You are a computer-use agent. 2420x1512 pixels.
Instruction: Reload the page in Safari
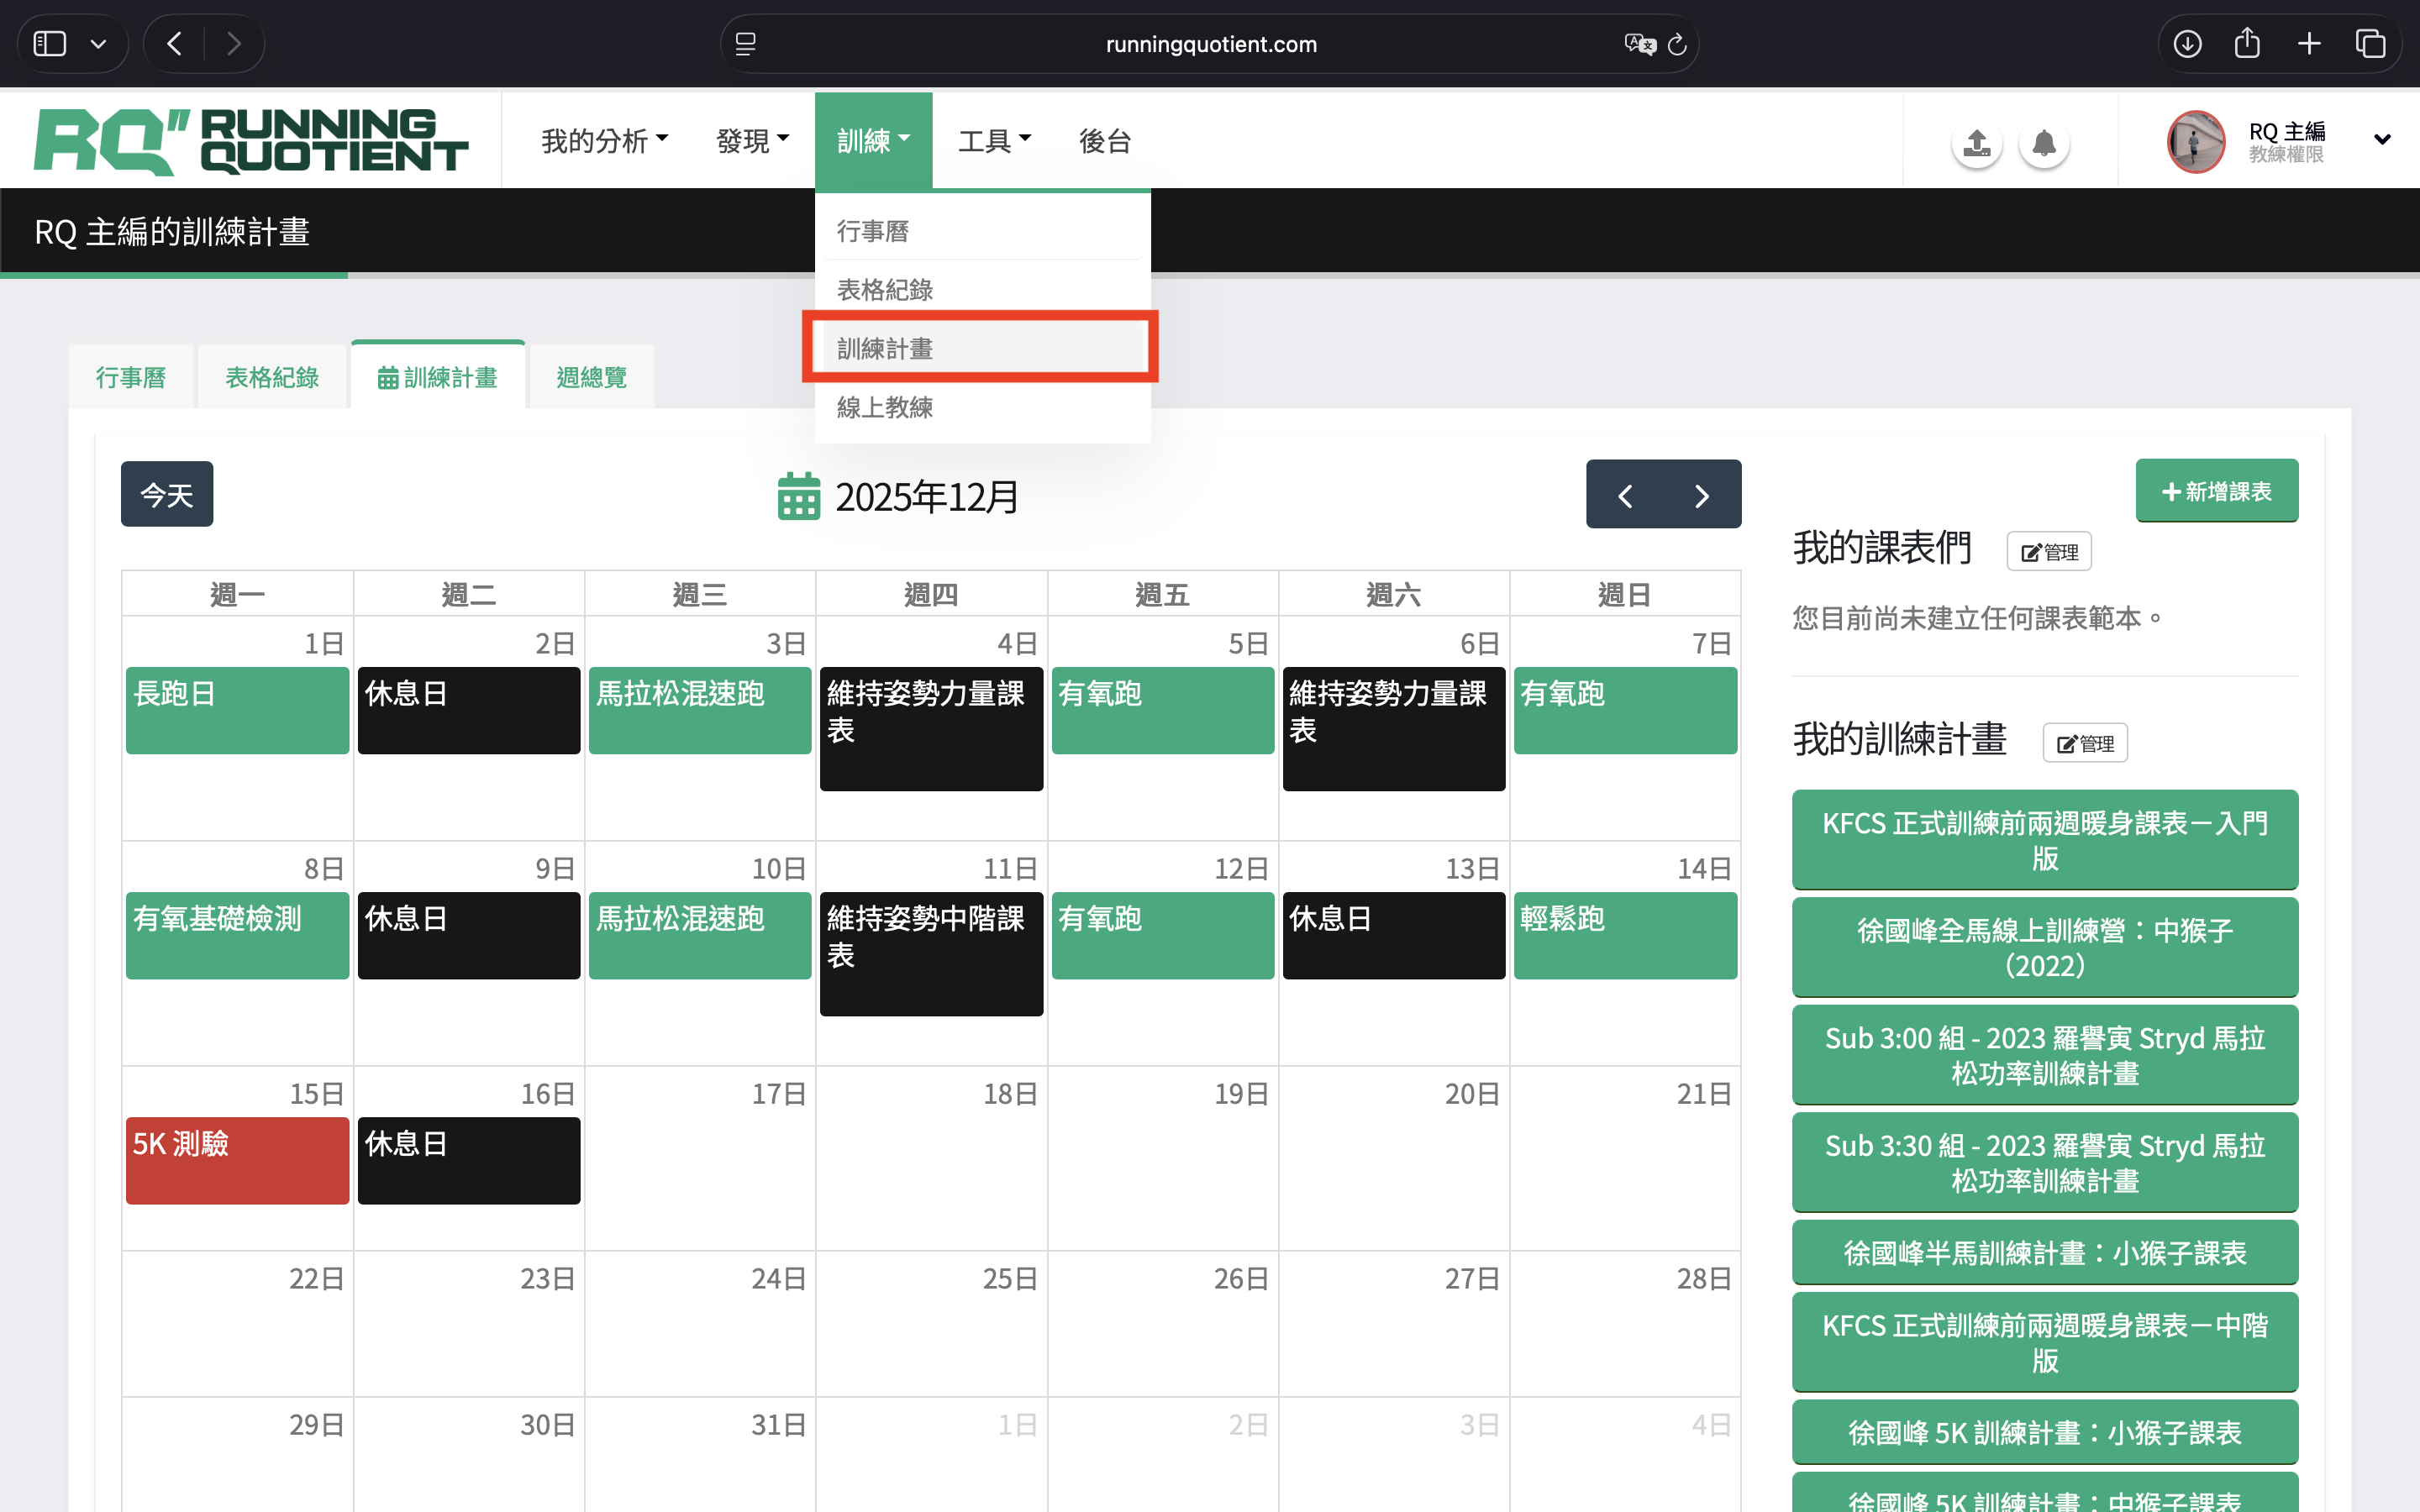pyautogui.click(x=1678, y=44)
